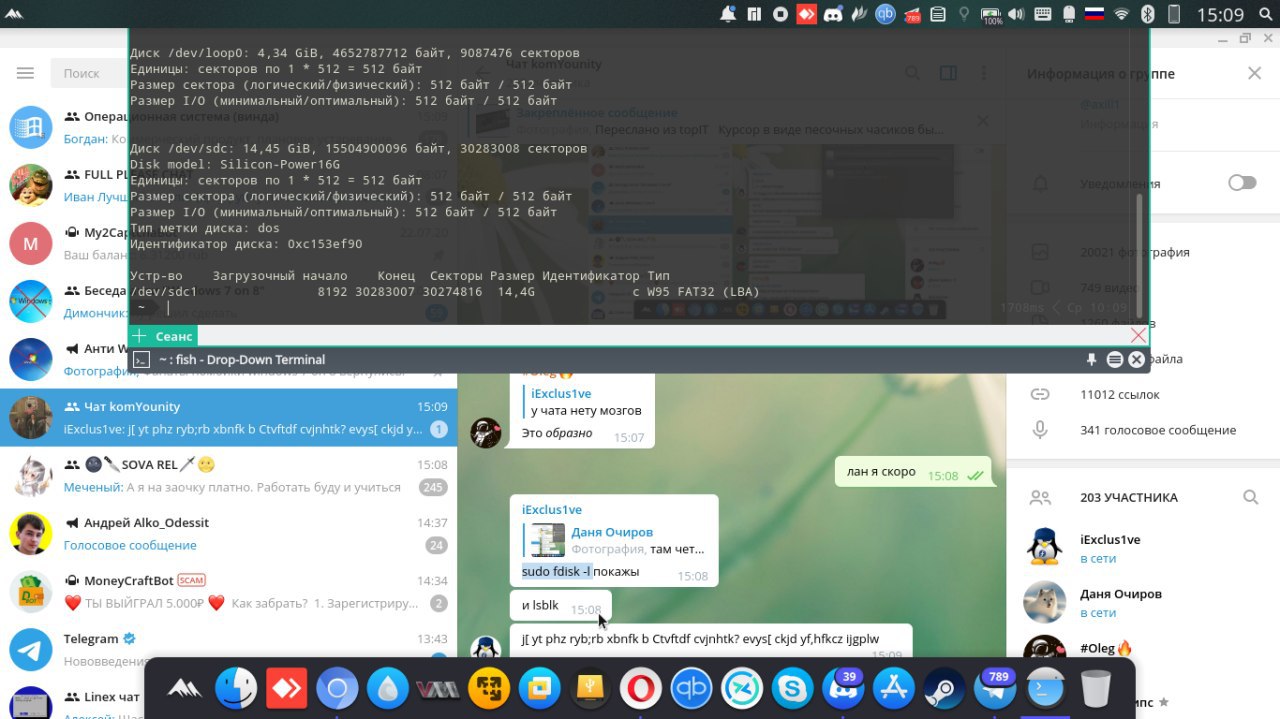
Task: Open Chromium browser in the dock
Action: coord(337,688)
